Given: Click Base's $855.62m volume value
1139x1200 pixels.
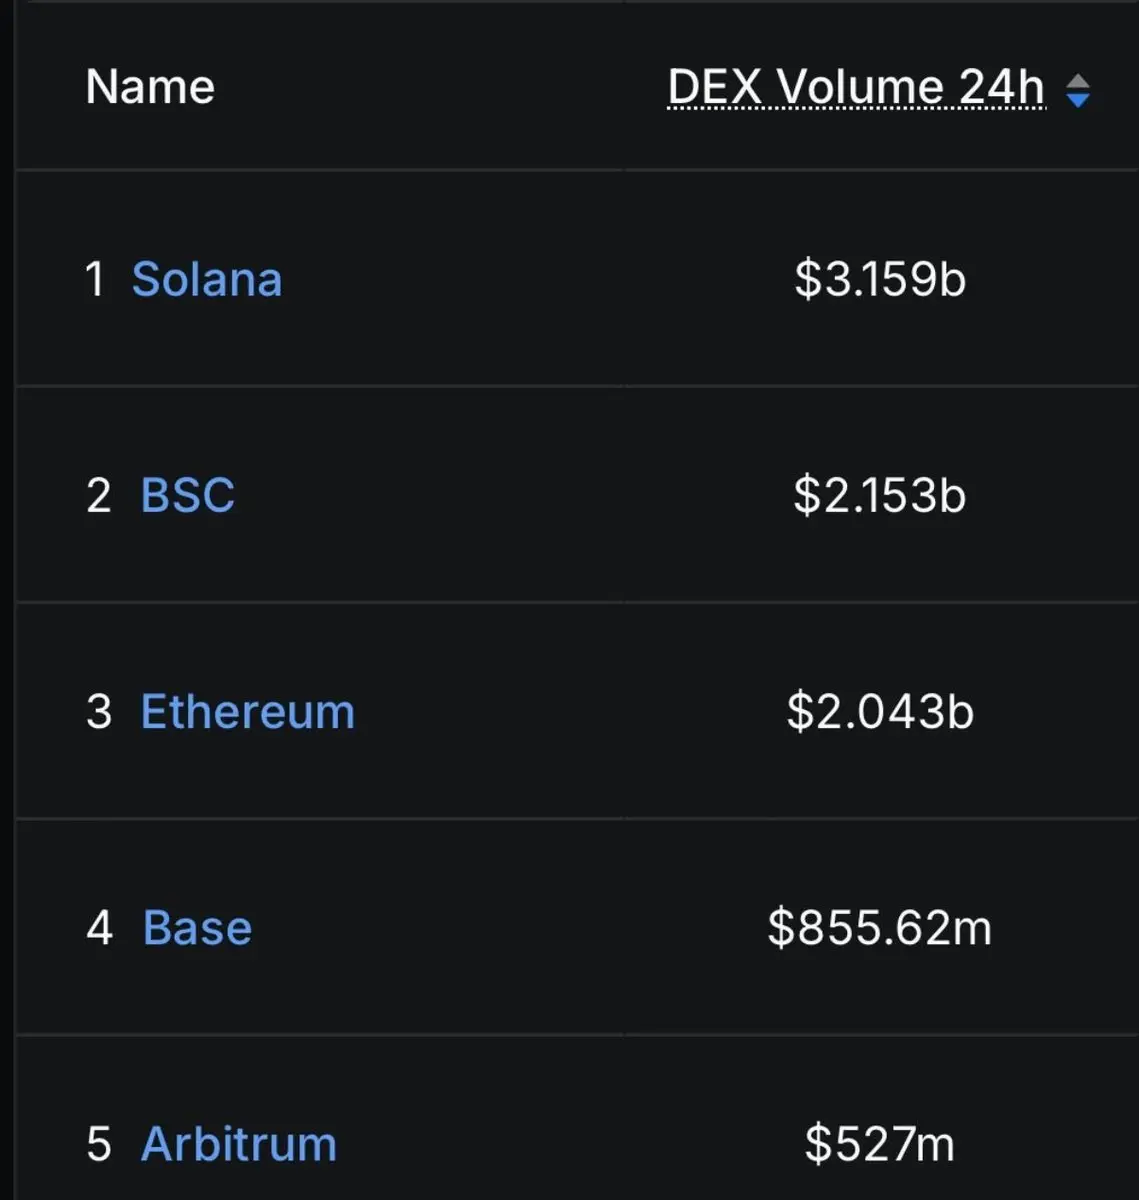Looking at the screenshot, I should coord(880,928).
